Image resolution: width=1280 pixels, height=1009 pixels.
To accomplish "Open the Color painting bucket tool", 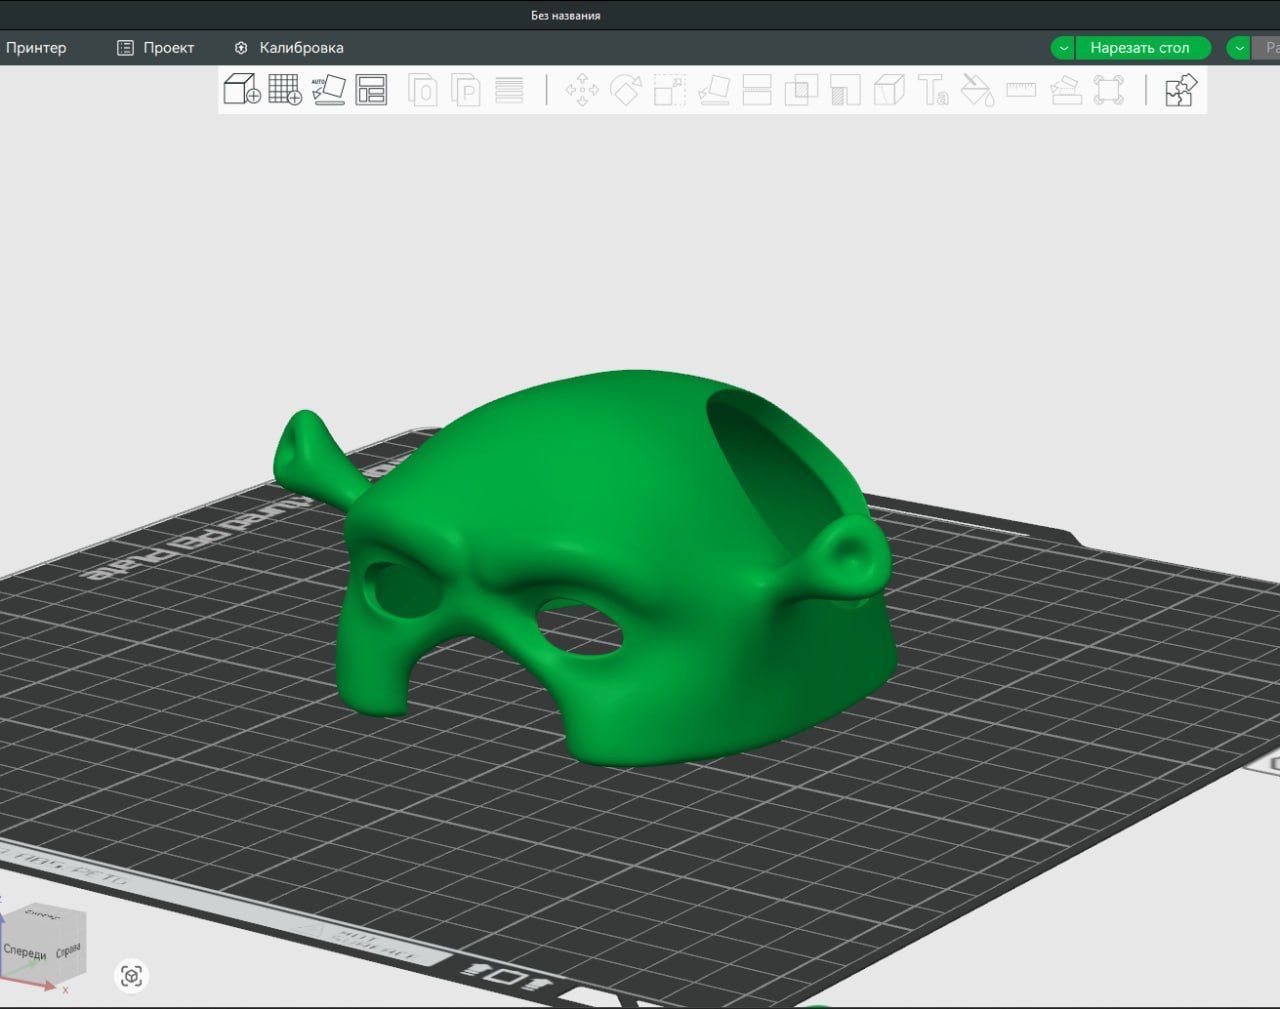I will point(977,90).
